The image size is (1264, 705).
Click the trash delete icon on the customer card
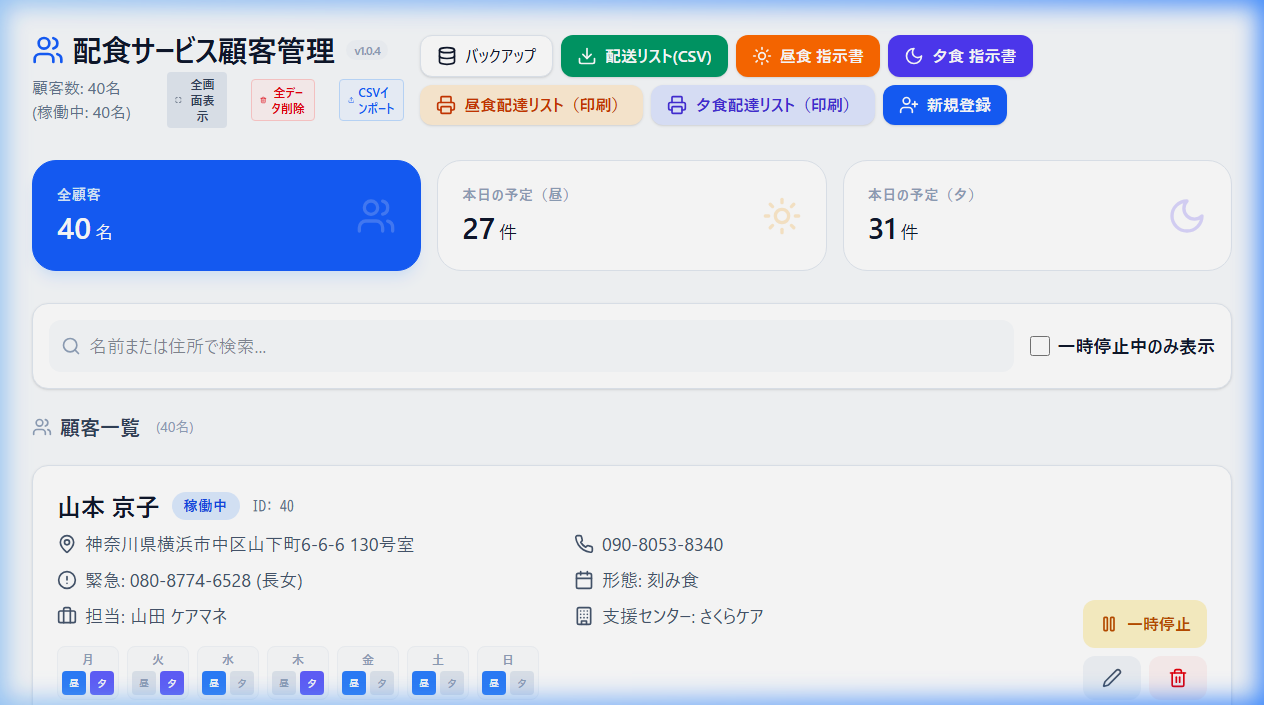1178,678
